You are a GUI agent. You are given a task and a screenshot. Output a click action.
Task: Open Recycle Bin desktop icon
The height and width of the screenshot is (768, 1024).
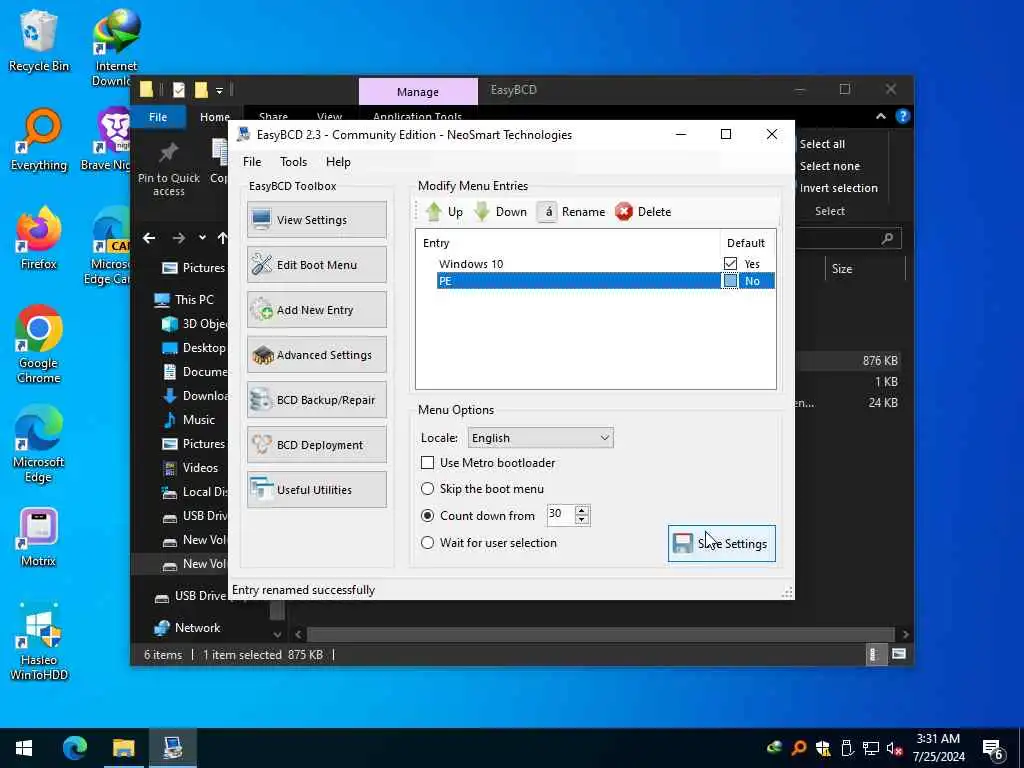click(39, 41)
